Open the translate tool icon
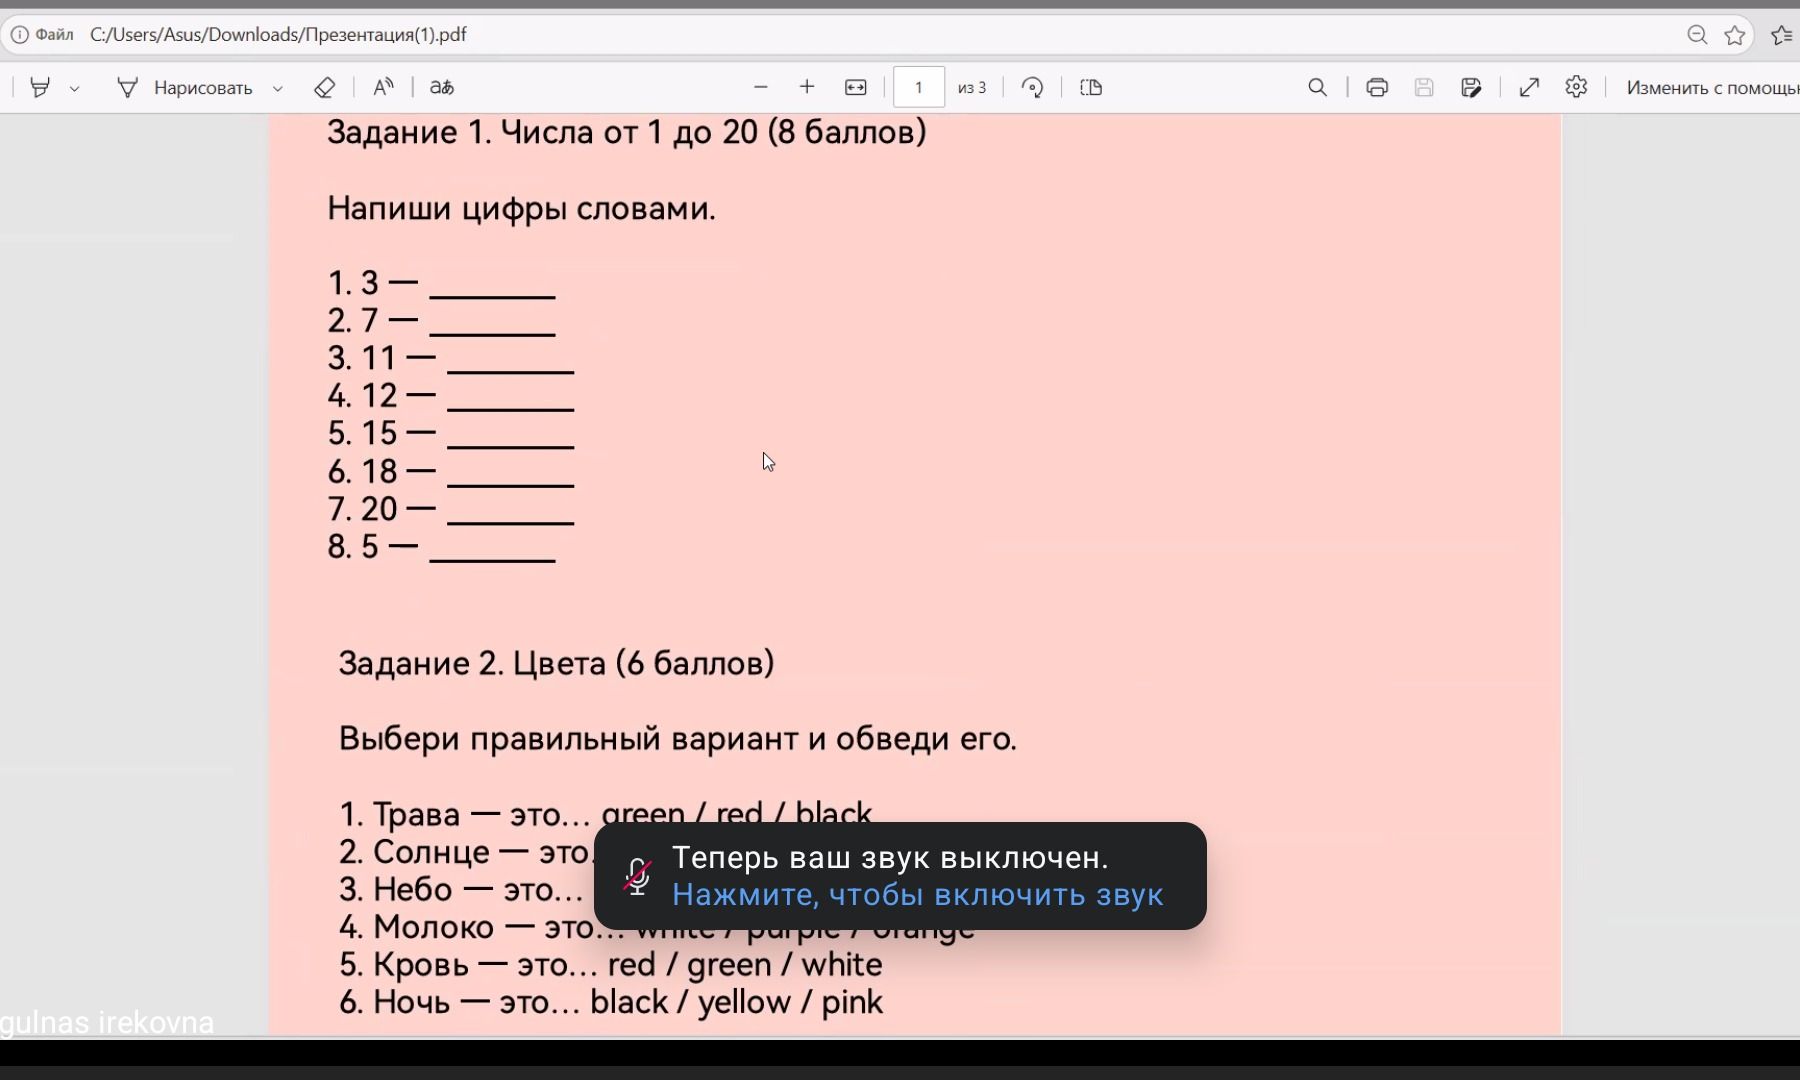This screenshot has width=1800, height=1080. pyautogui.click(x=441, y=88)
